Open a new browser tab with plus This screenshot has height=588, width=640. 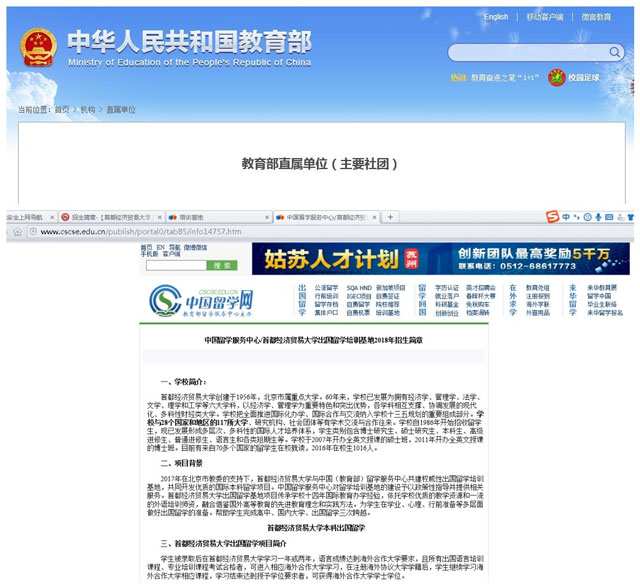[390, 217]
